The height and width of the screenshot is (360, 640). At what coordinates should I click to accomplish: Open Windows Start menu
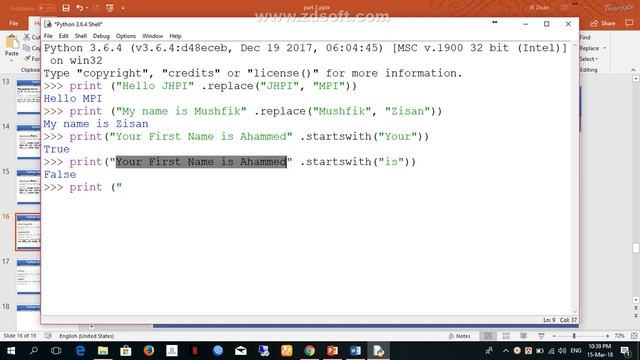[x=11, y=351]
